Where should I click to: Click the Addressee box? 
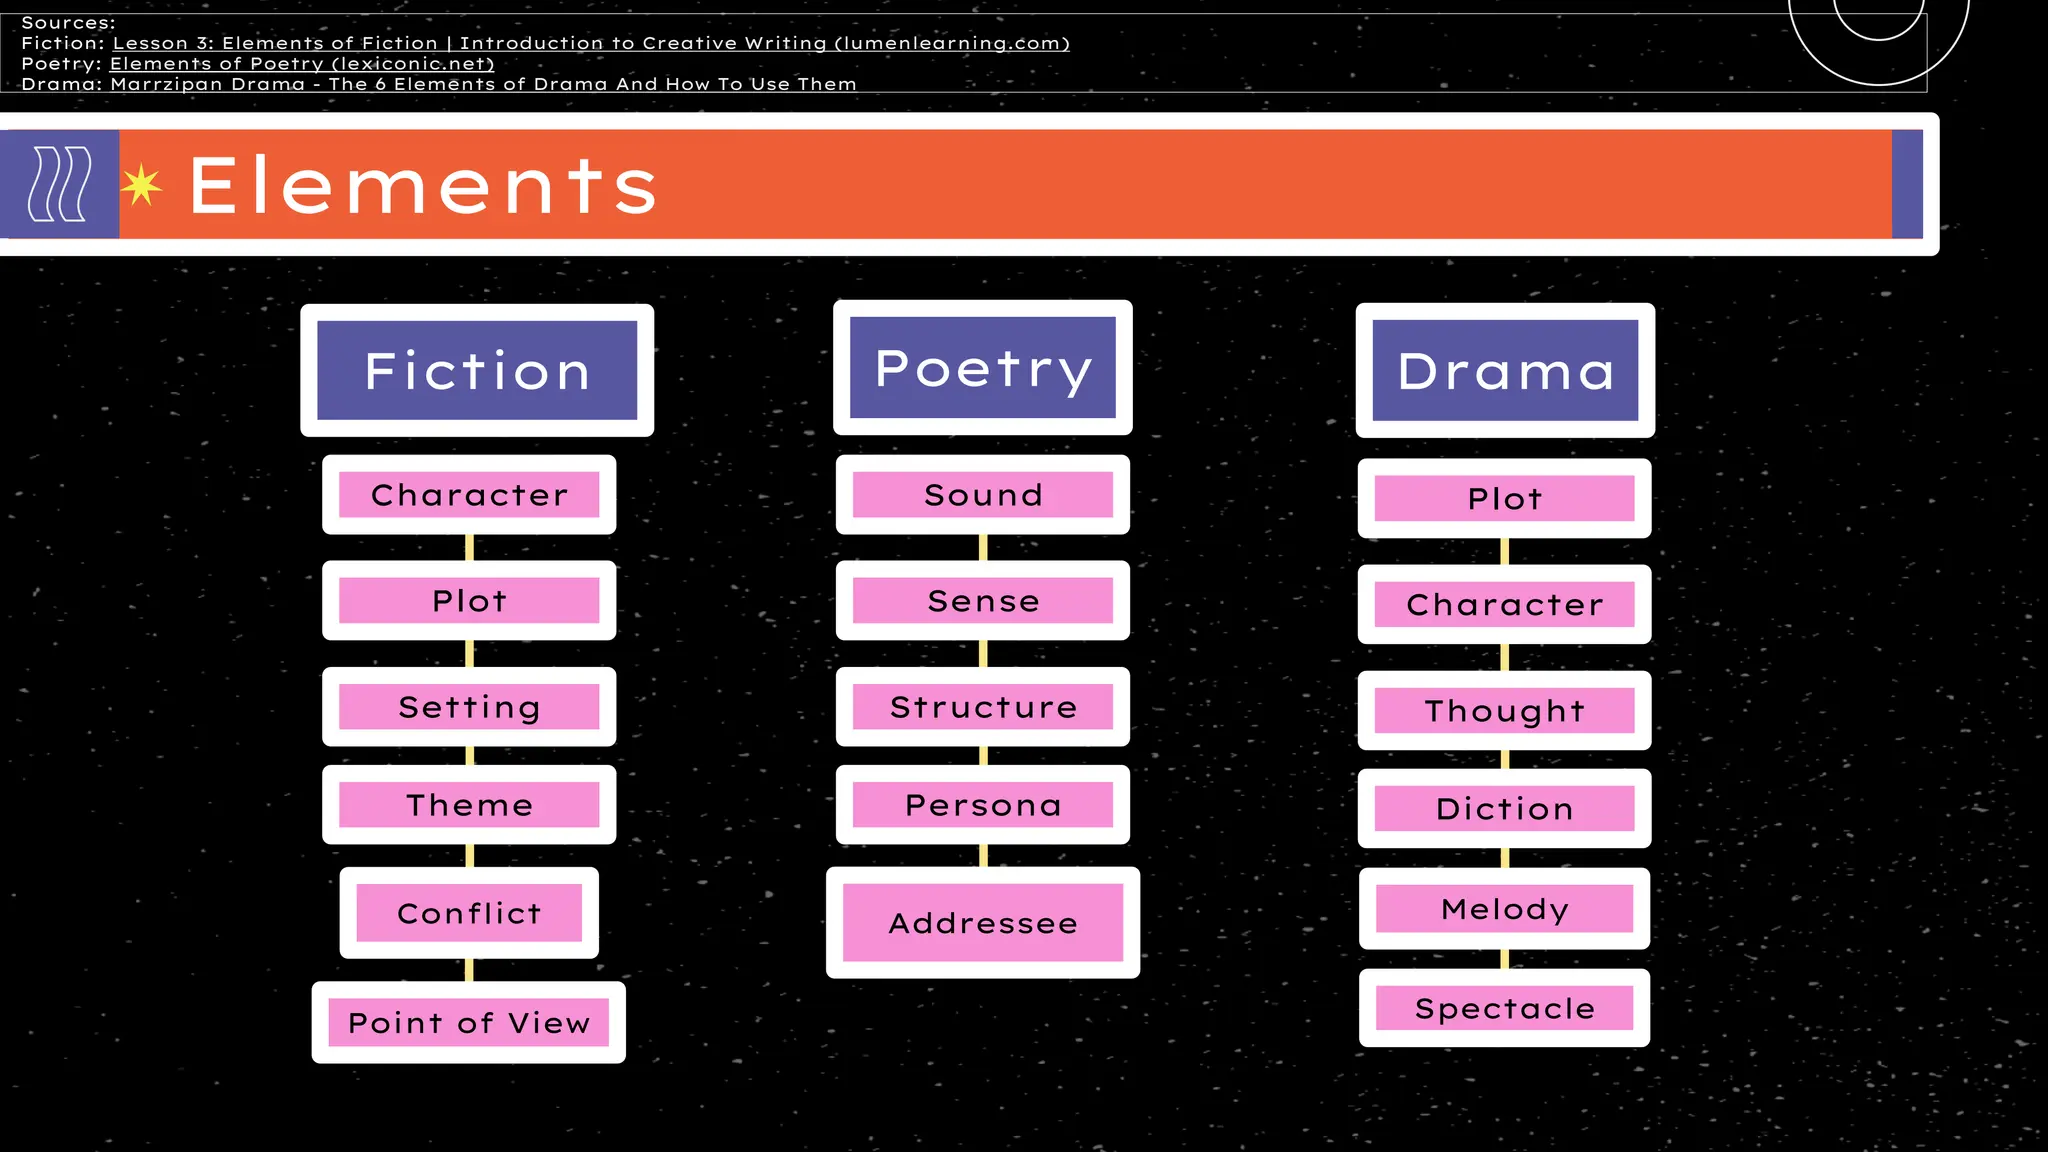pos(983,922)
